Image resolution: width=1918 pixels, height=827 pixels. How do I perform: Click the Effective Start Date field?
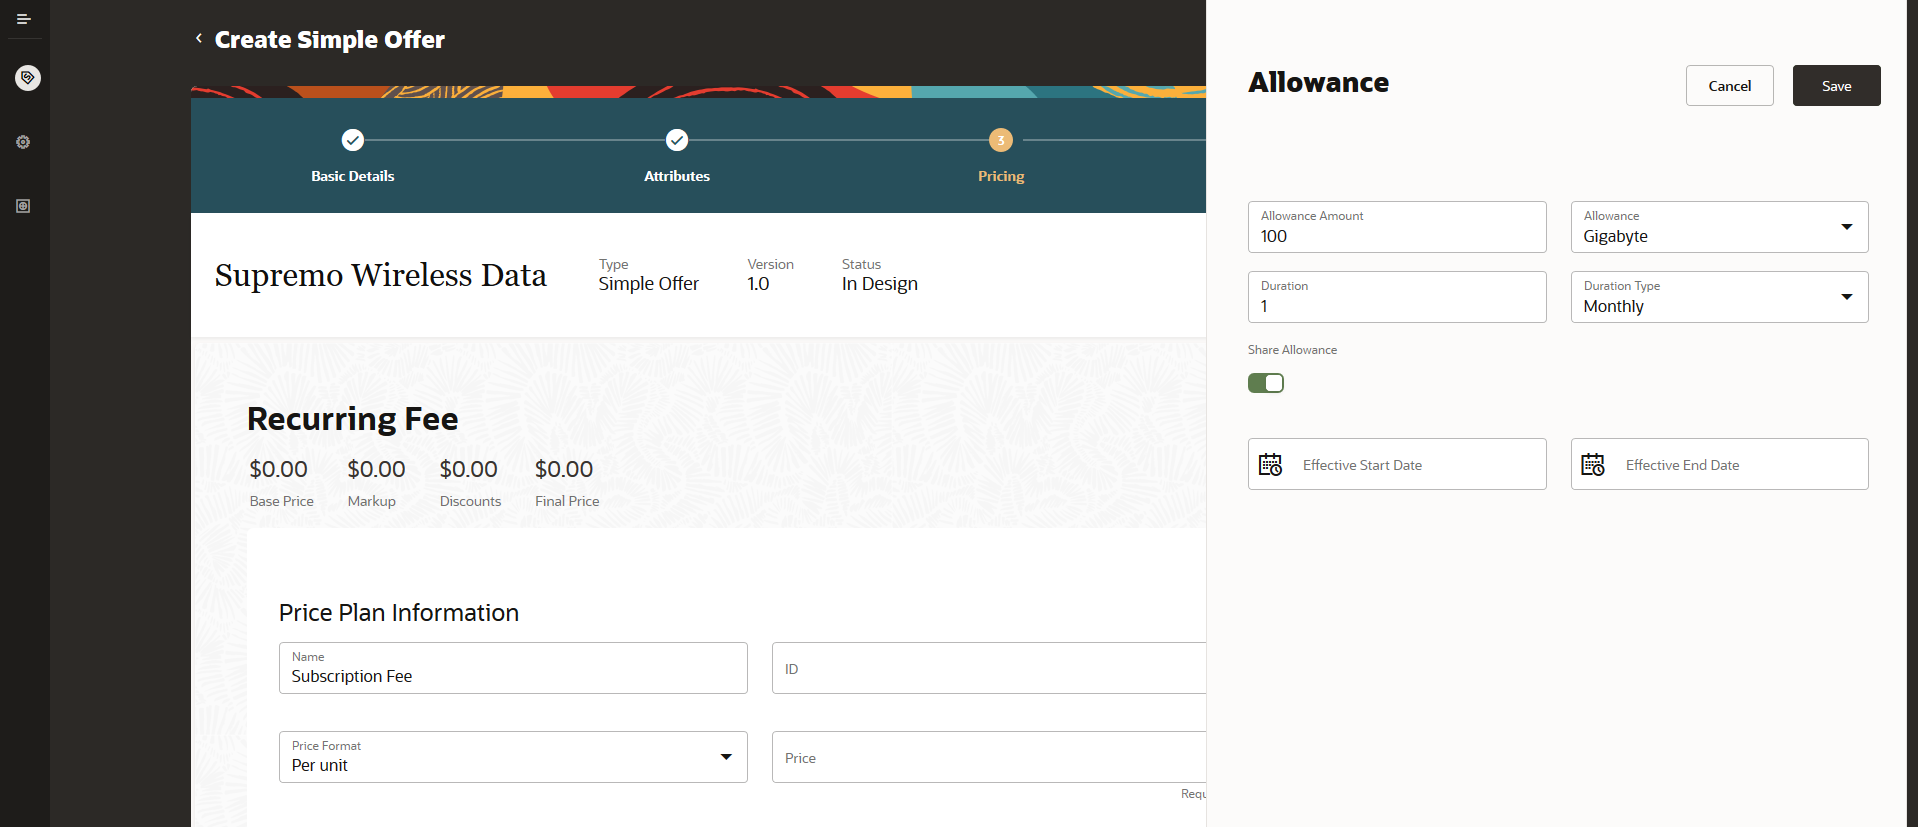coord(1397,464)
